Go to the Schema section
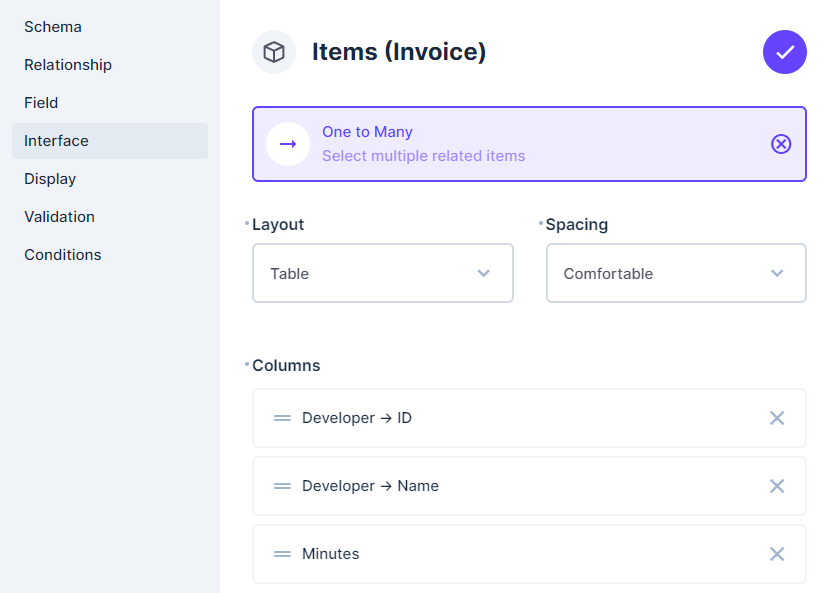This screenshot has height=593, width=831. click(x=110, y=27)
